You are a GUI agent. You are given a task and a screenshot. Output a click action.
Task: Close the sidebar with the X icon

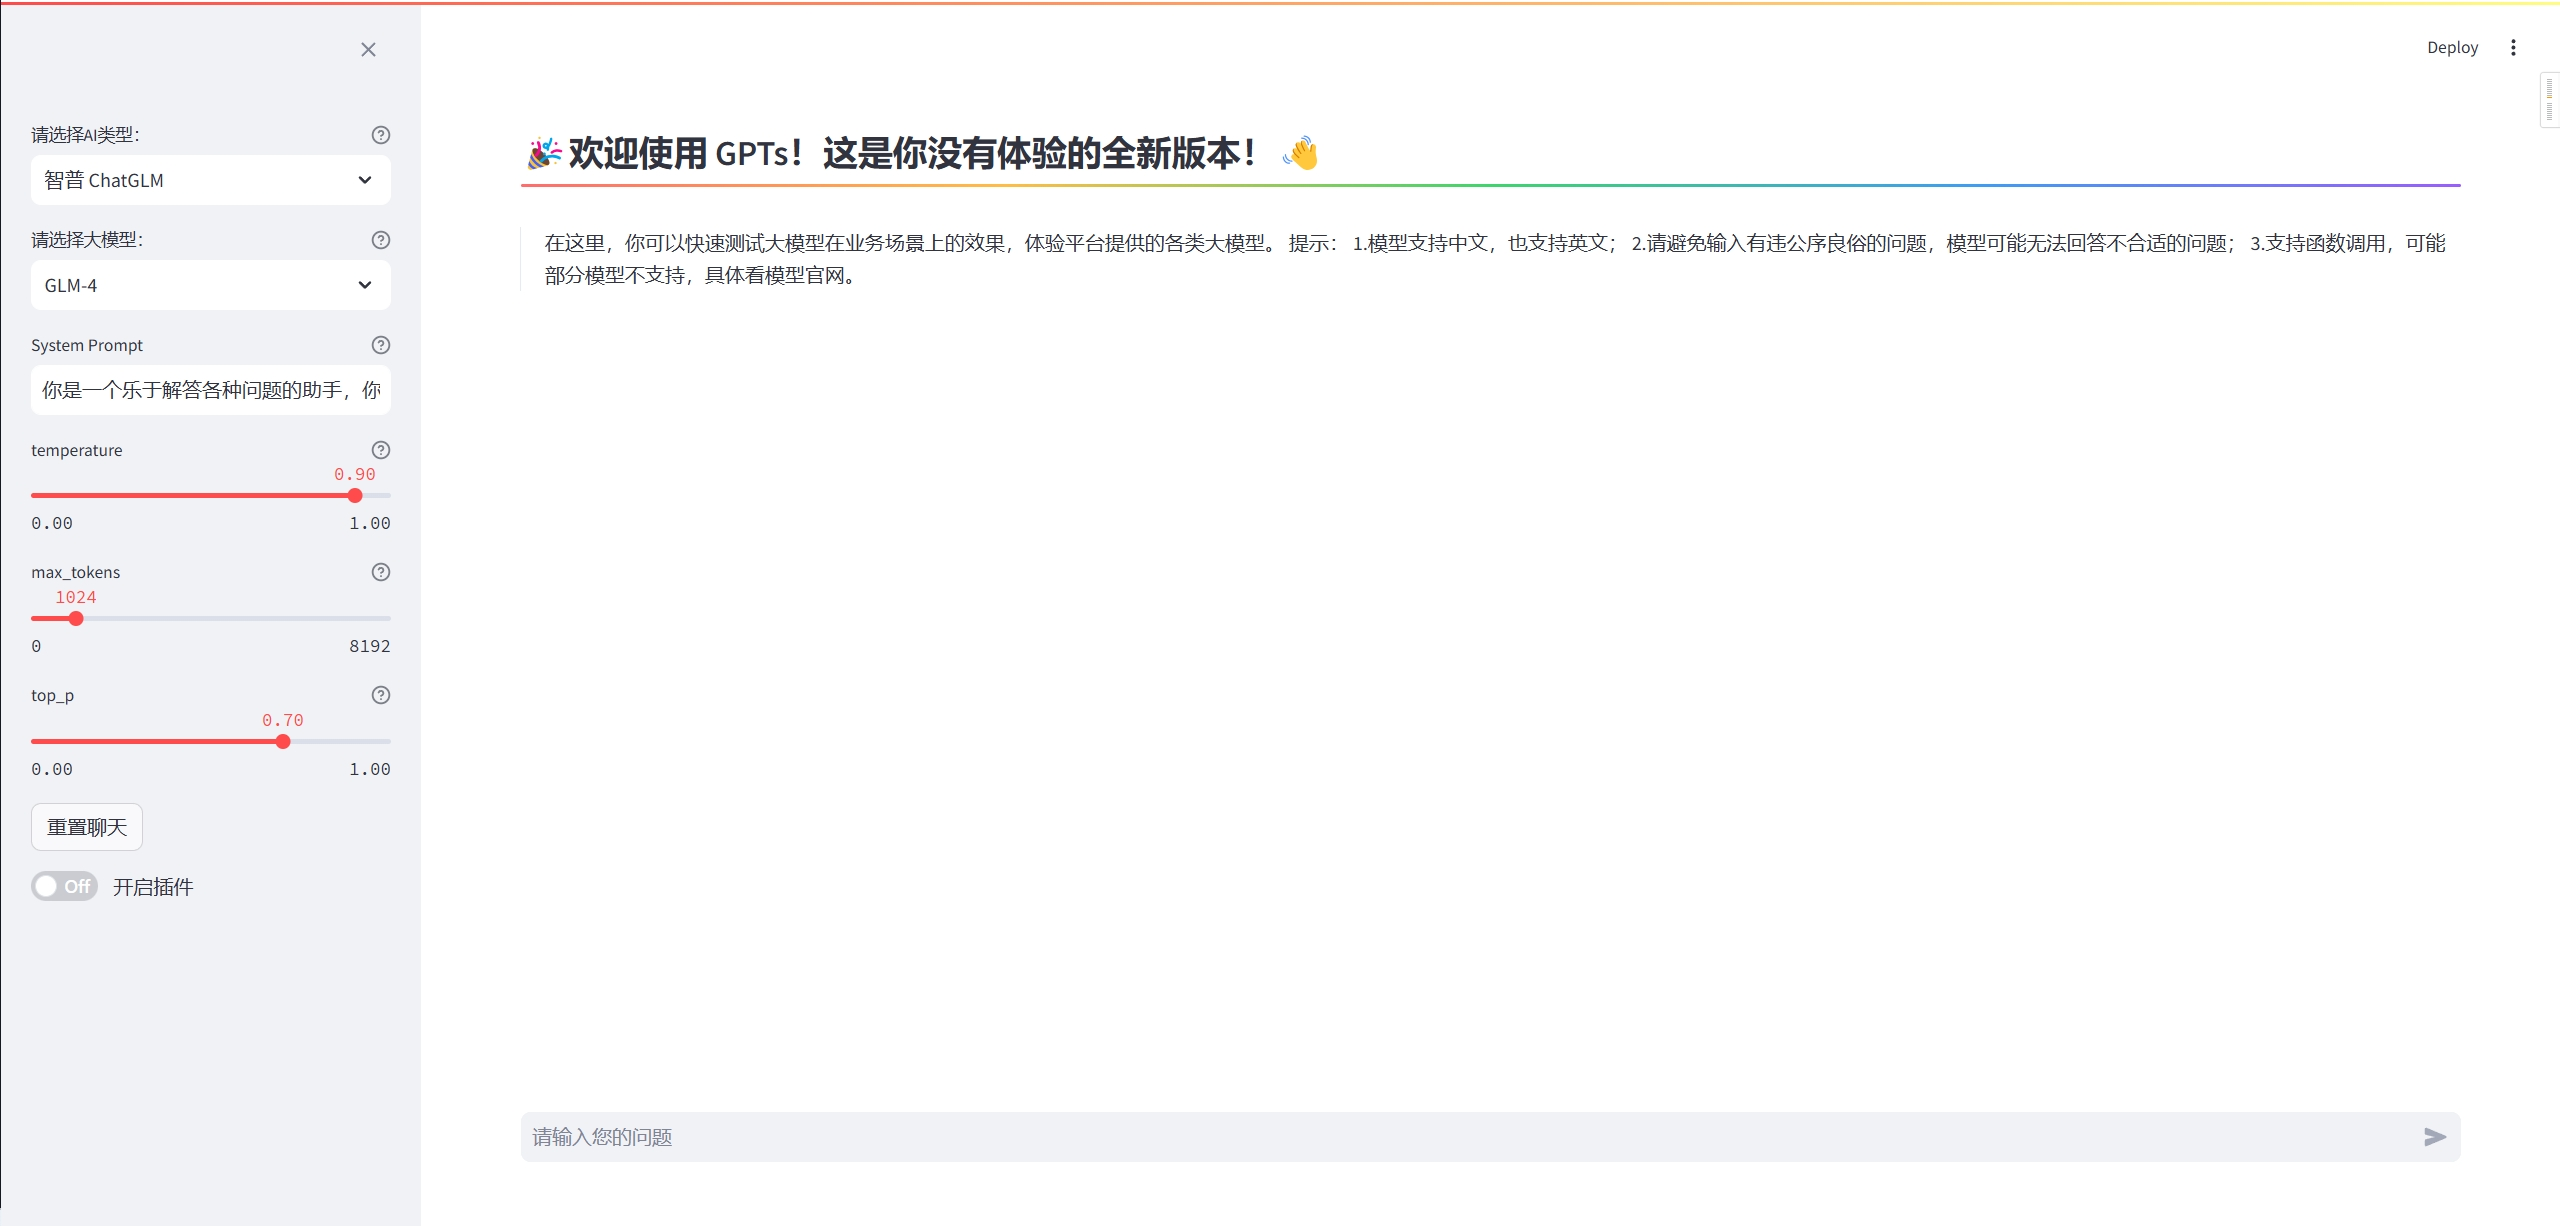click(x=368, y=49)
